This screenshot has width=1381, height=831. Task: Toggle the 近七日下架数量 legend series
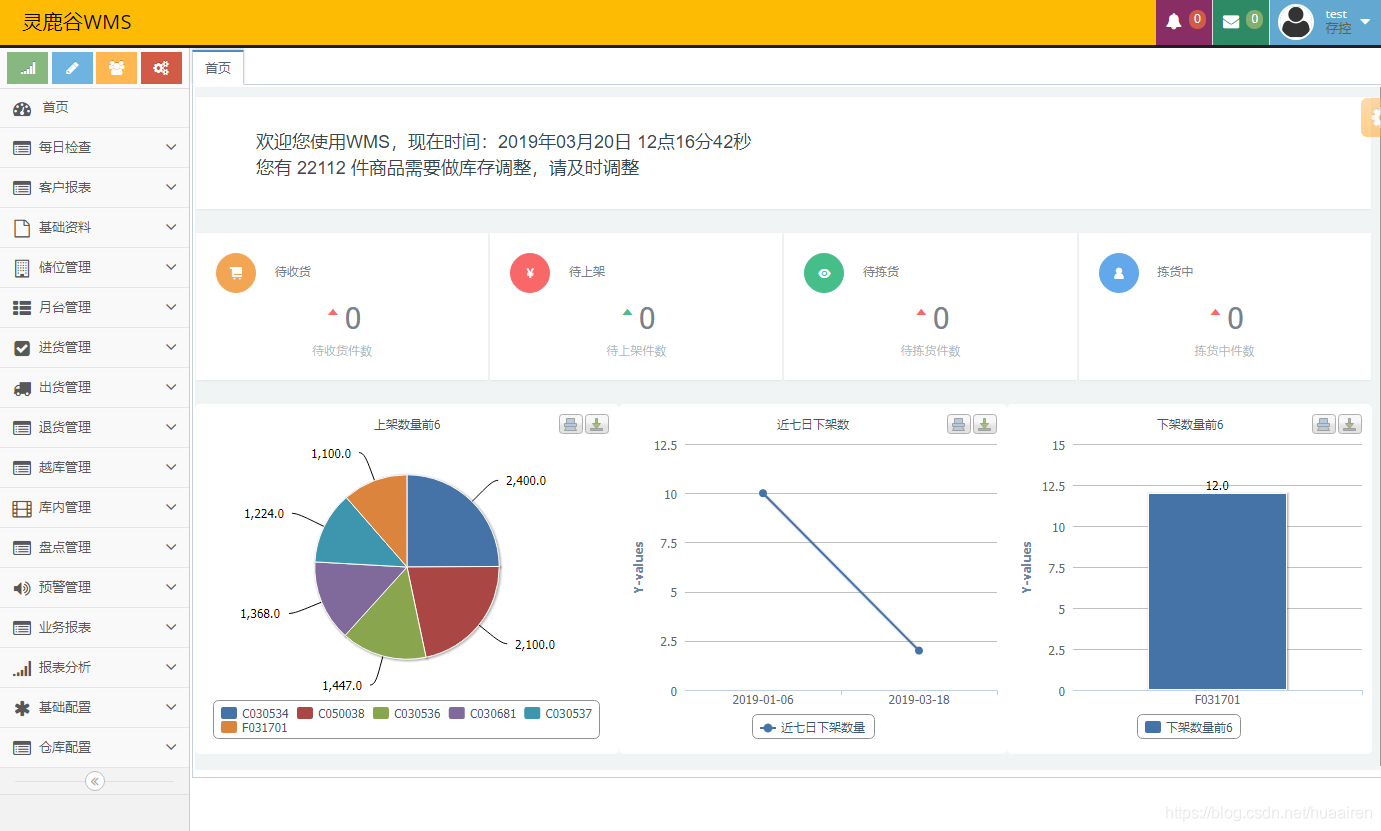813,727
